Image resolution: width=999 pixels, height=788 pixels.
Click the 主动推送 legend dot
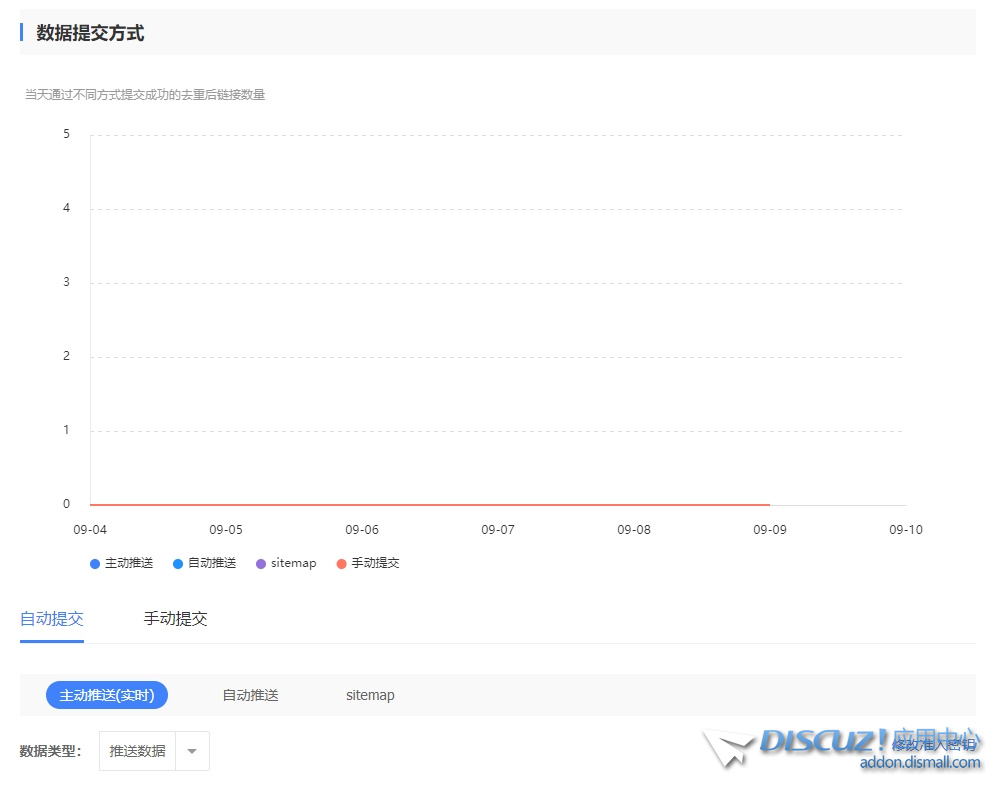[x=95, y=564]
